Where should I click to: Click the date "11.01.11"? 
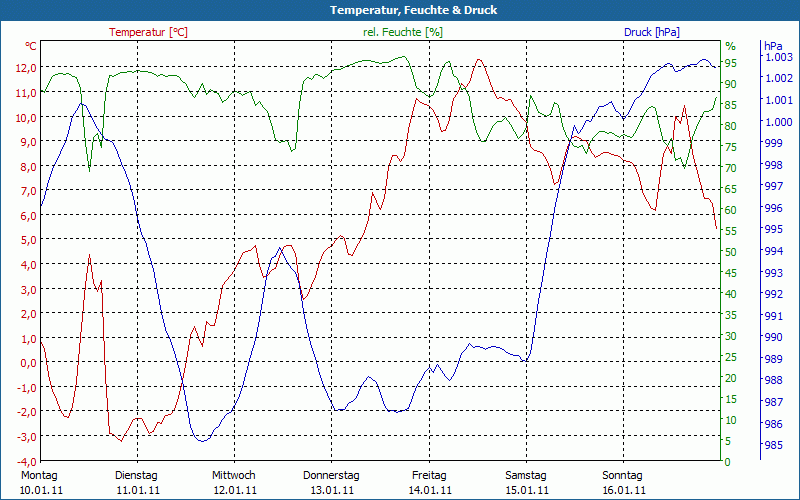pyautogui.click(x=138, y=490)
